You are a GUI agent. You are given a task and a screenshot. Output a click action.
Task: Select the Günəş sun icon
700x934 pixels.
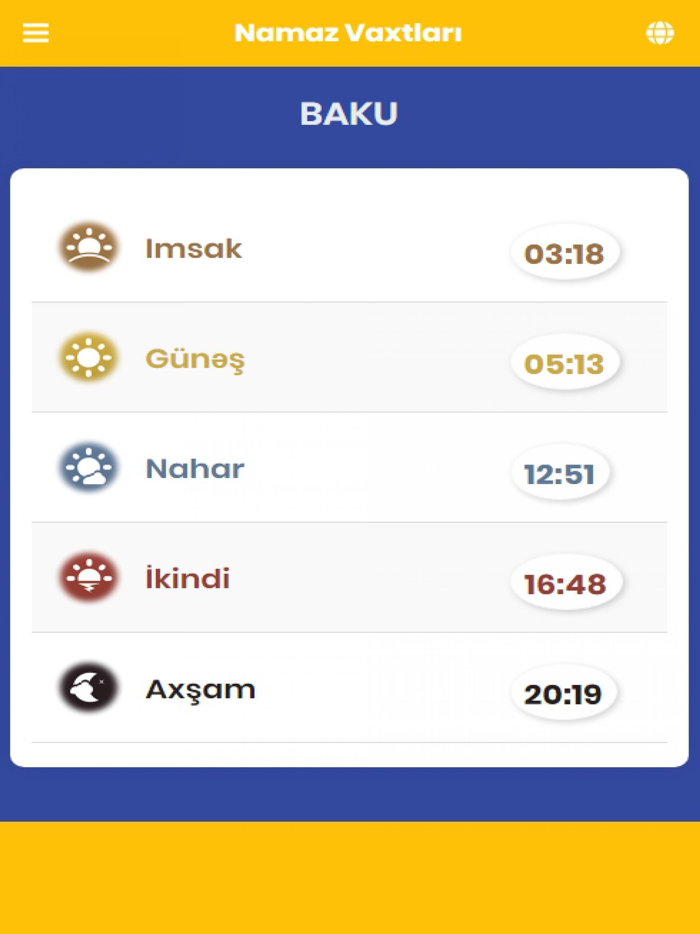[88, 358]
